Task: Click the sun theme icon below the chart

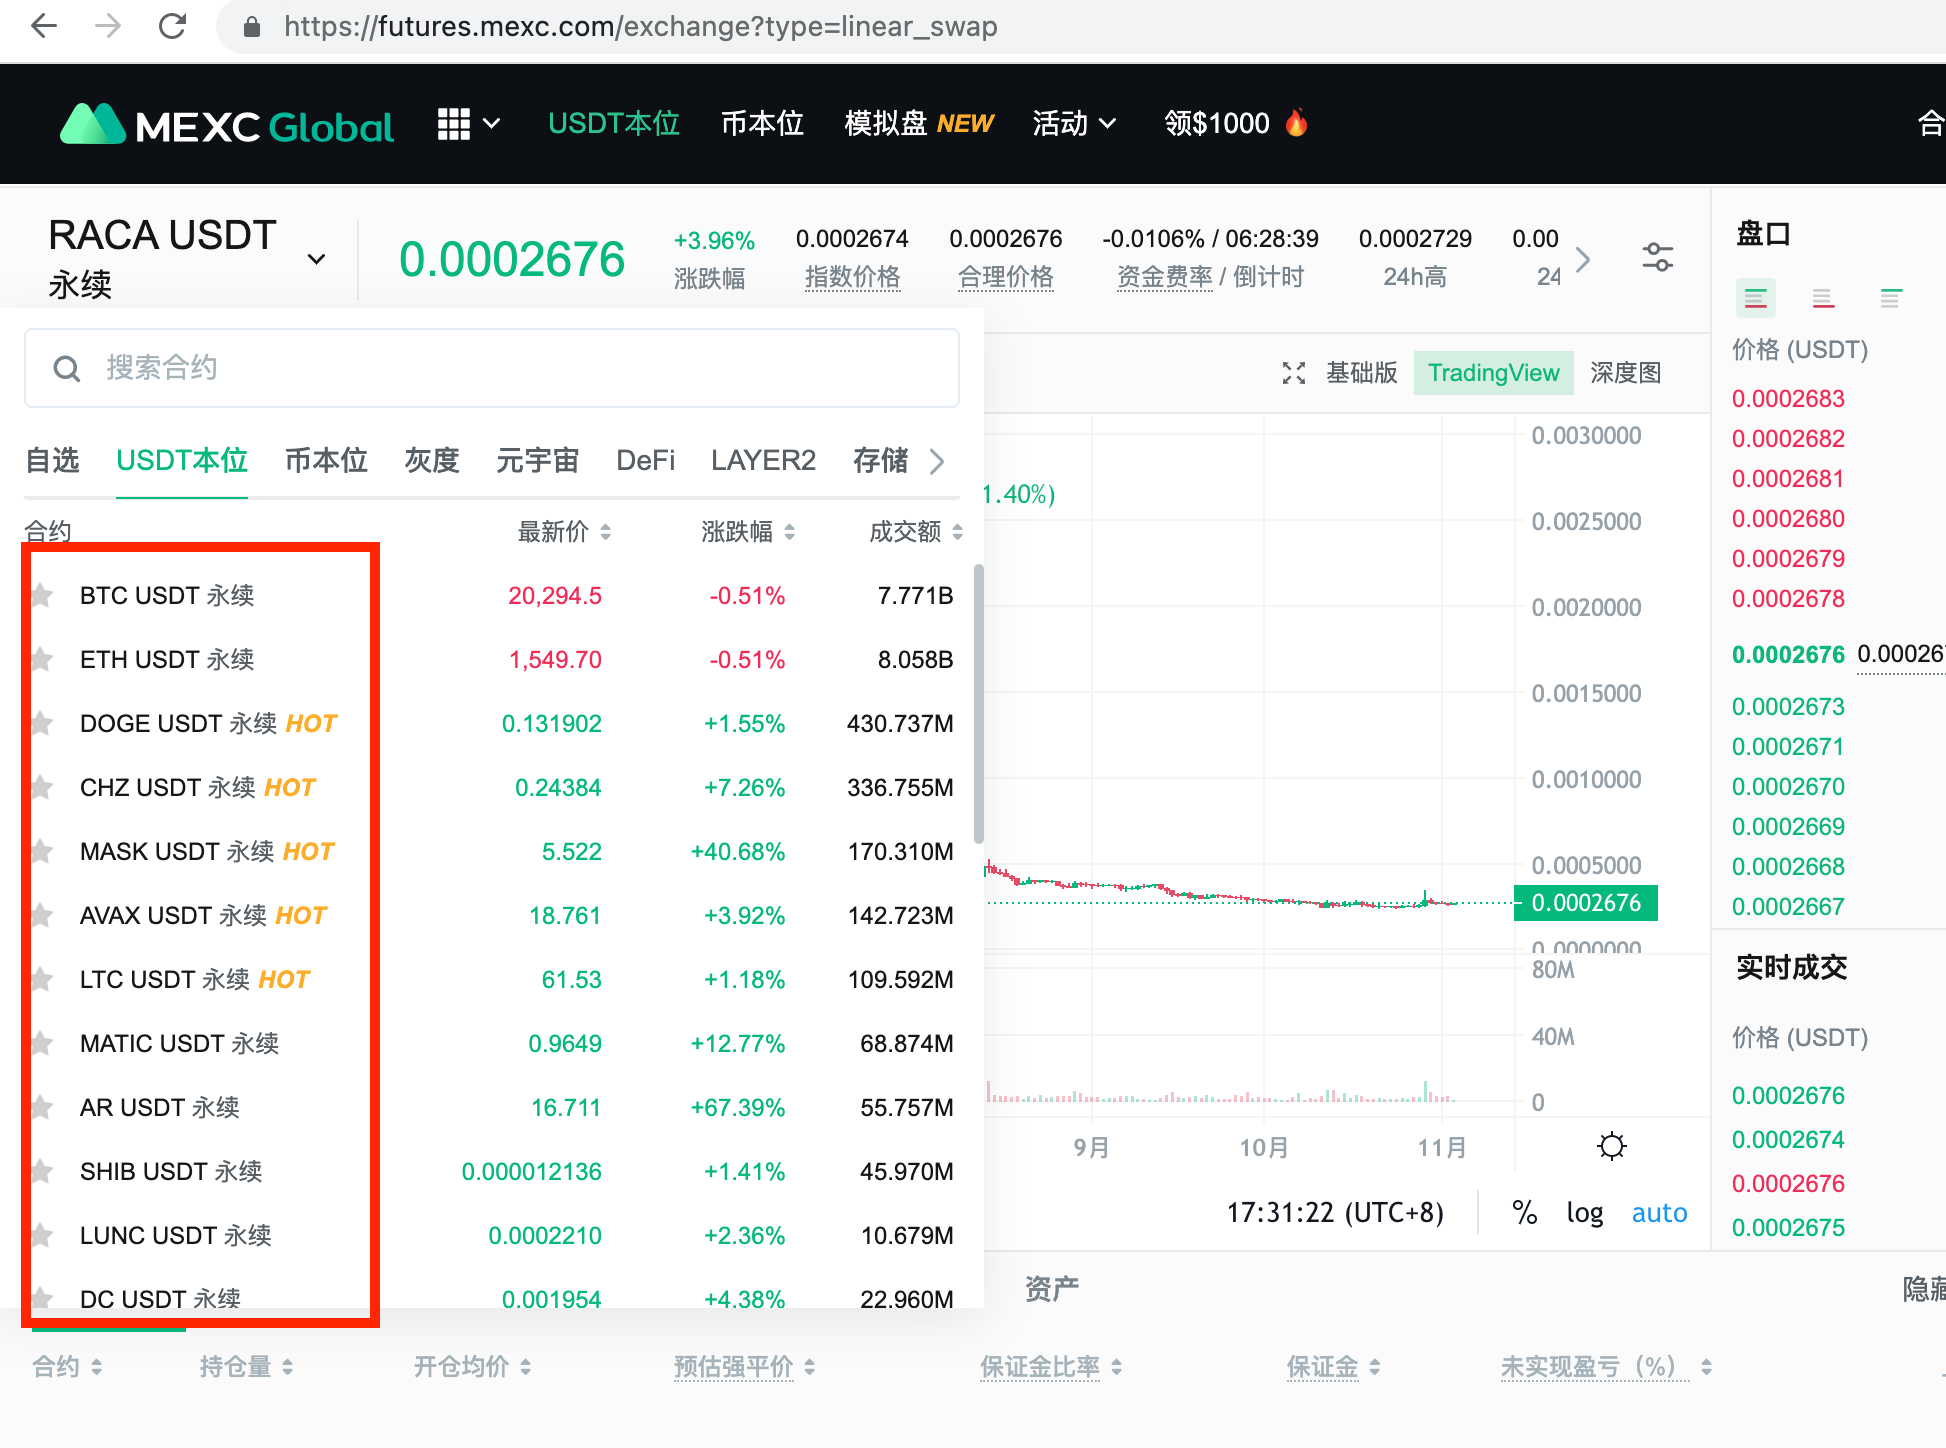Action: click(1612, 1145)
